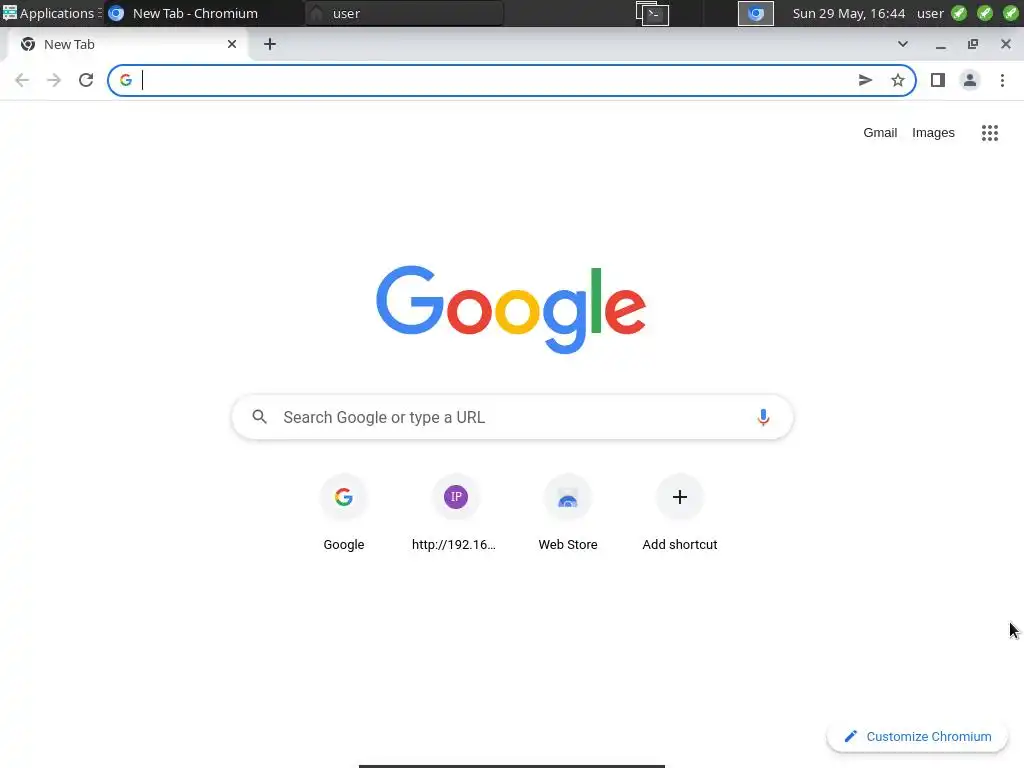The image size is (1024, 768).
Task: Click the first green checkmark tray icon
Action: pyautogui.click(x=959, y=13)
